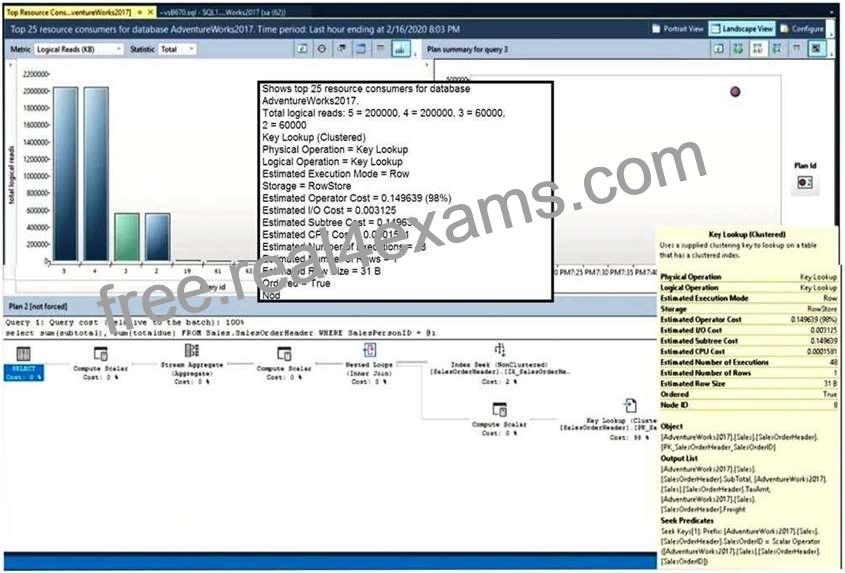Click the detailed grid view icon

361,49
